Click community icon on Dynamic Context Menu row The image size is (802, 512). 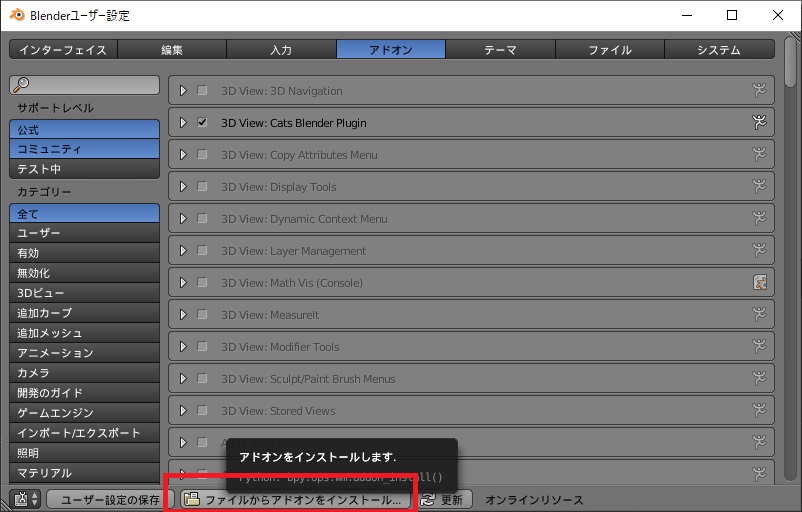tap(759, 218)
